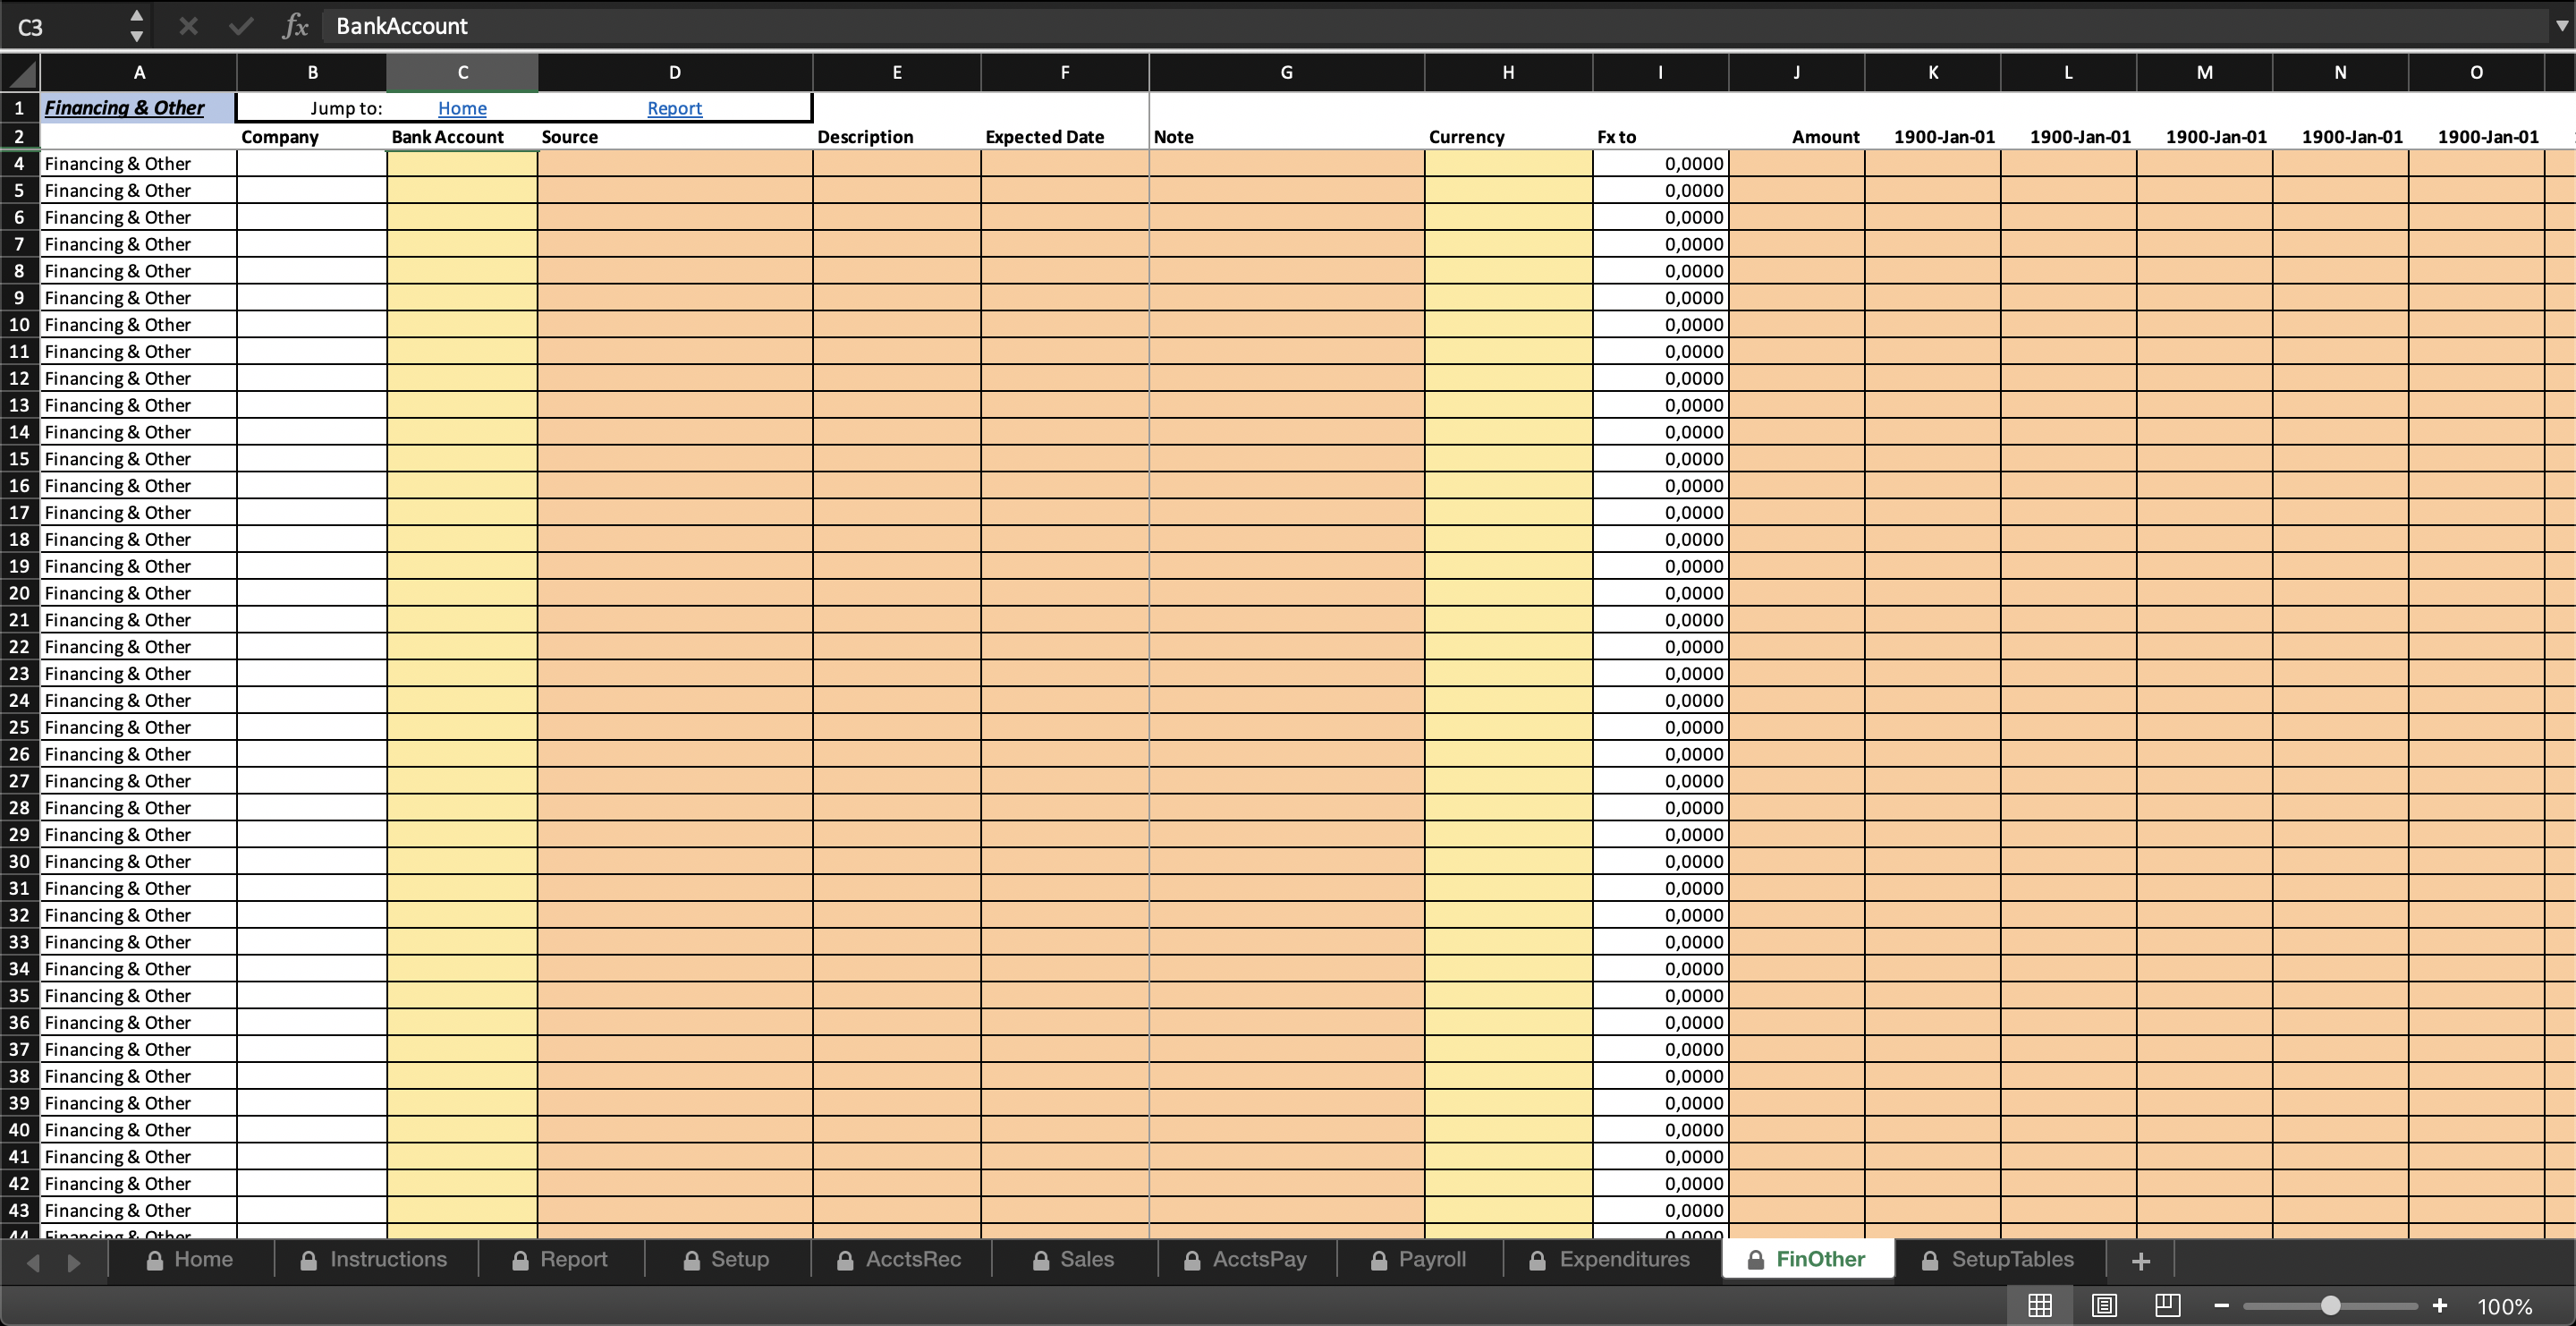
Task: Click the Name Box showing C3
Action: 65,26
